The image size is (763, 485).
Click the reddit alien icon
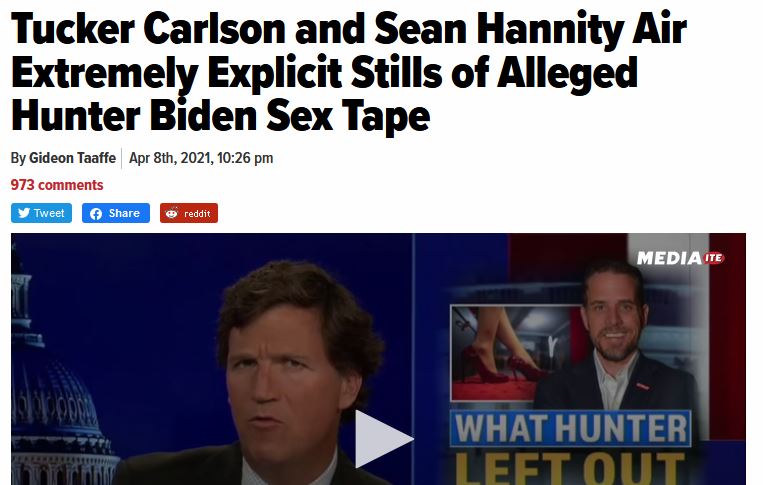click(x=172, y=213)
